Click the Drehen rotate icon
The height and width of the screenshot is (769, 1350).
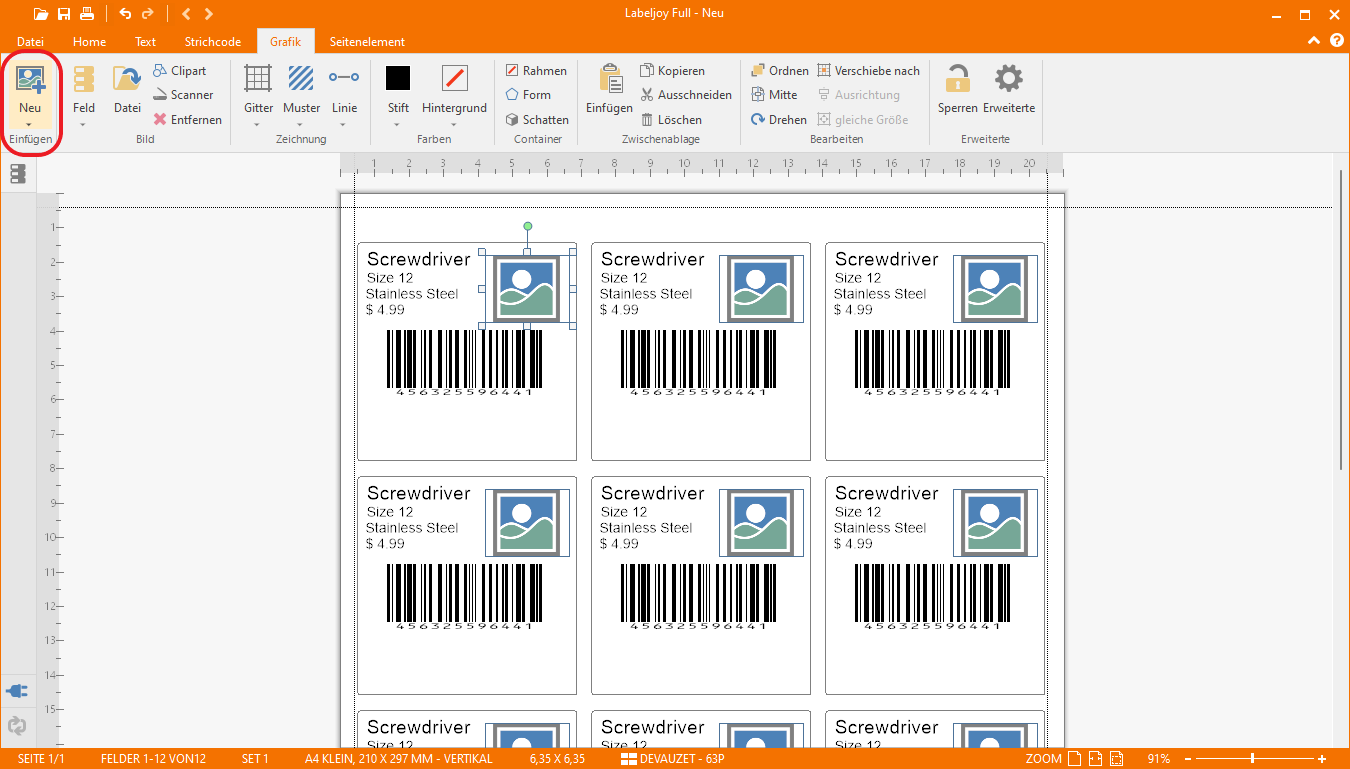[x=758, y=119]
